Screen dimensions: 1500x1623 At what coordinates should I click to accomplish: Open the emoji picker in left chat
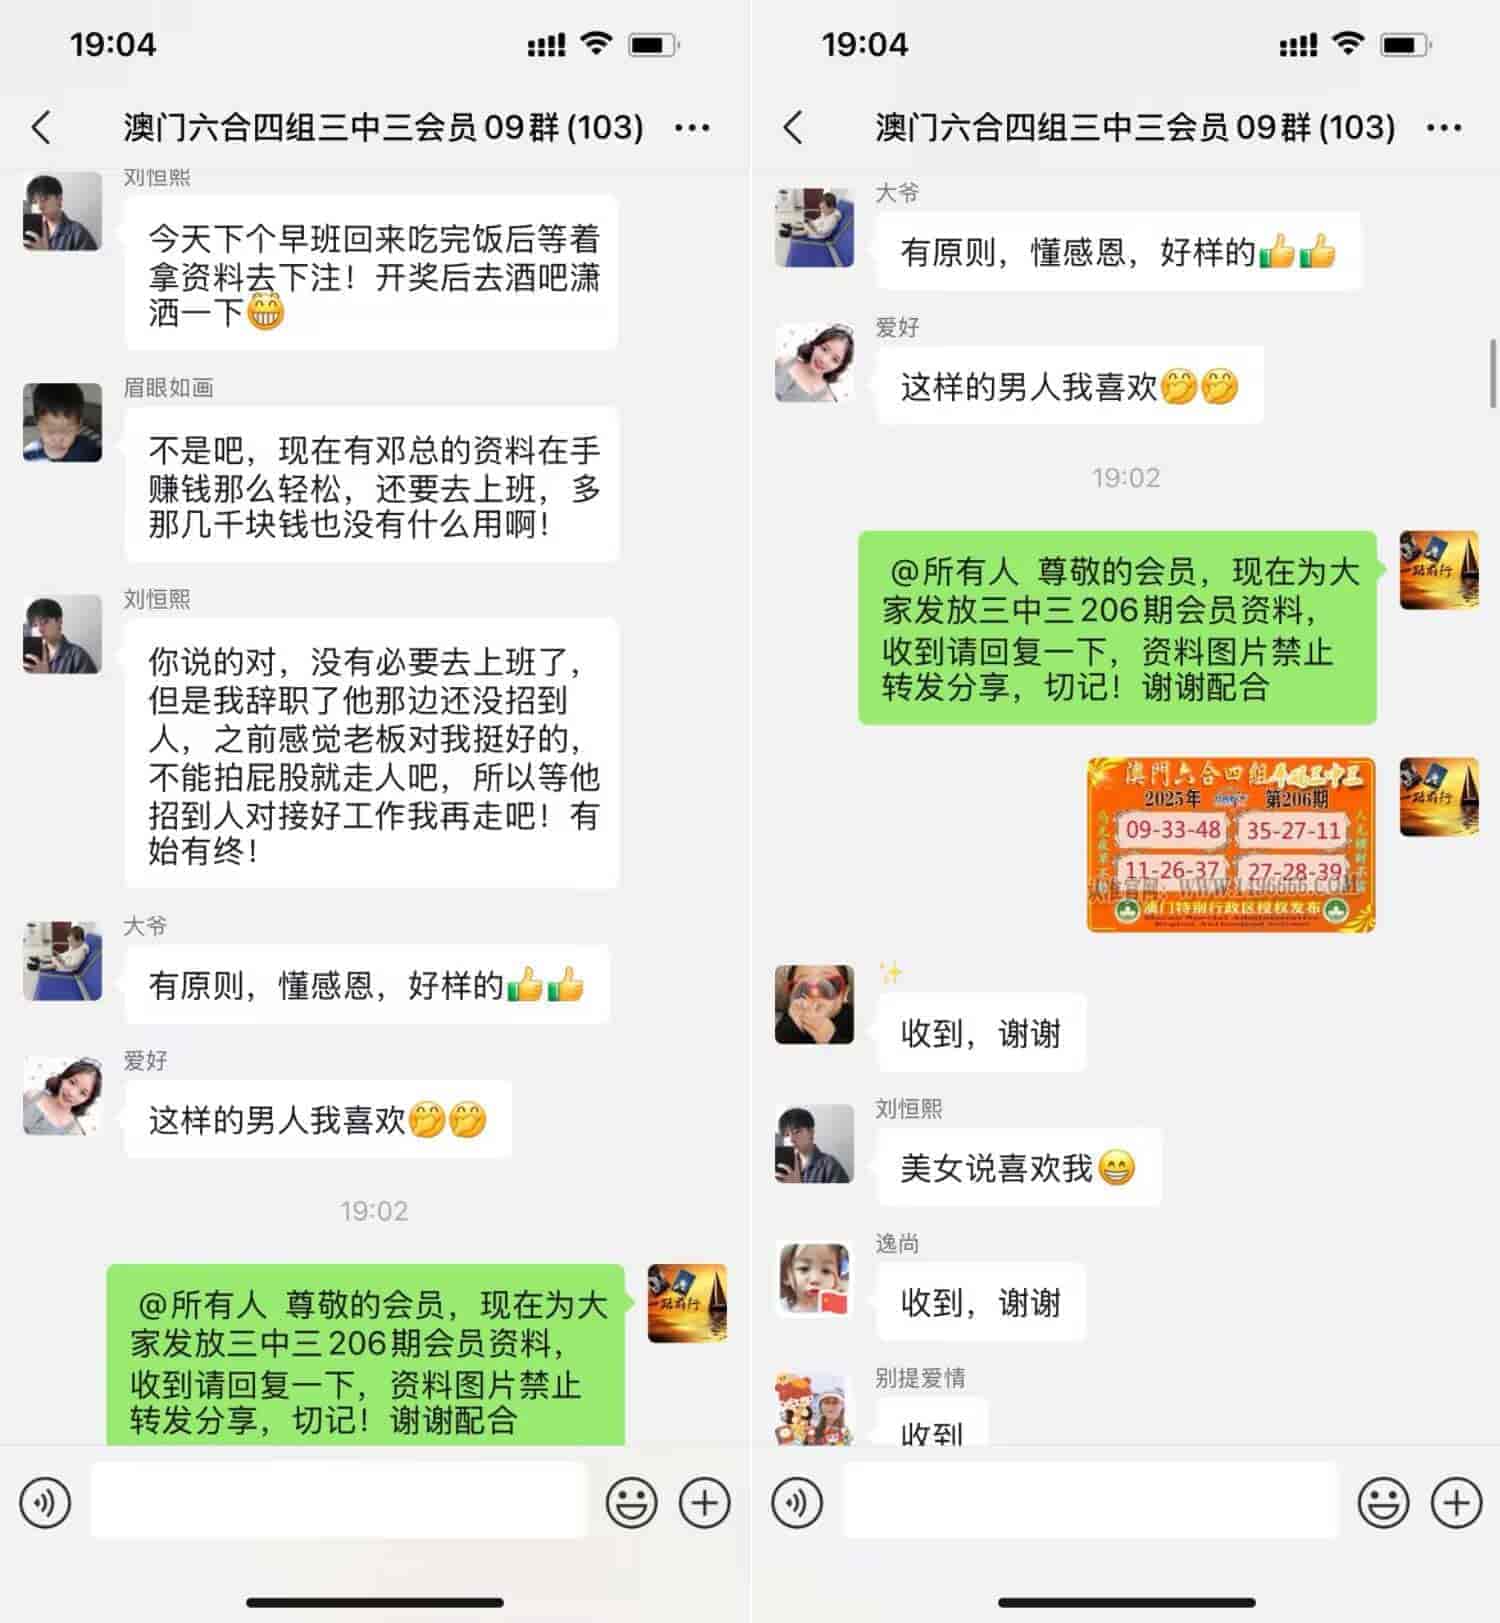click(632, 1502)
